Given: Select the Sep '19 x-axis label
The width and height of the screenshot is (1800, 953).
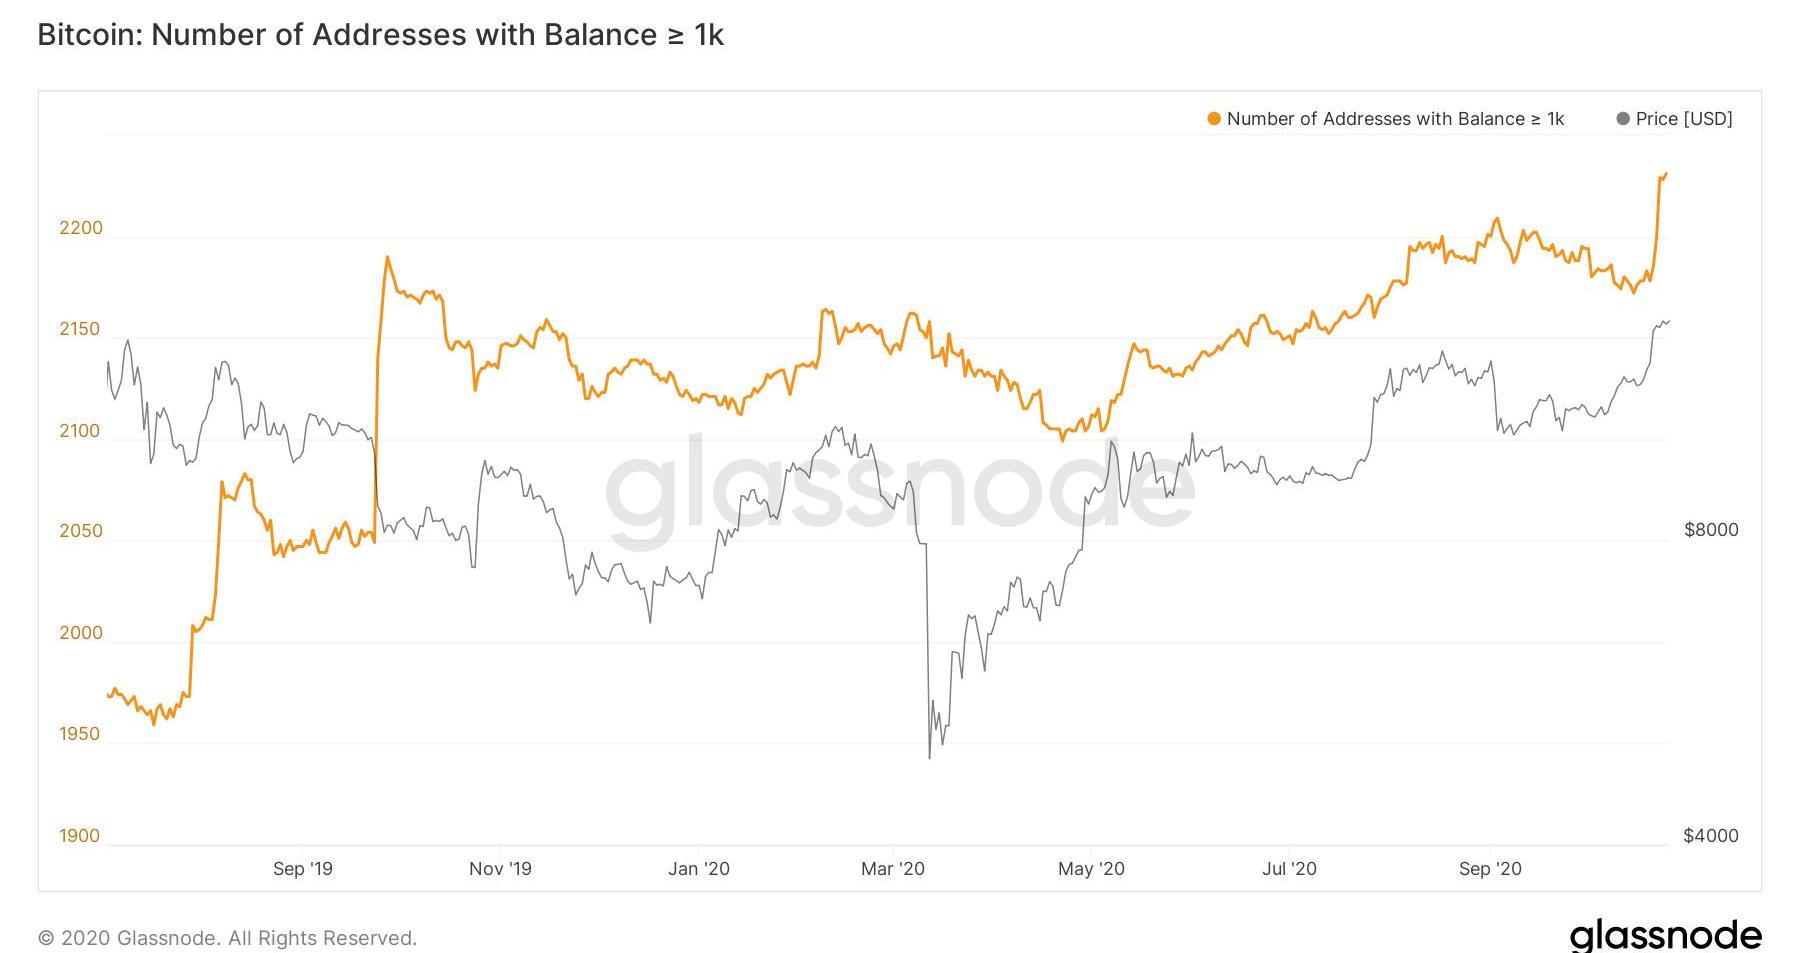Looking at the screenshot, I should 302,869.
